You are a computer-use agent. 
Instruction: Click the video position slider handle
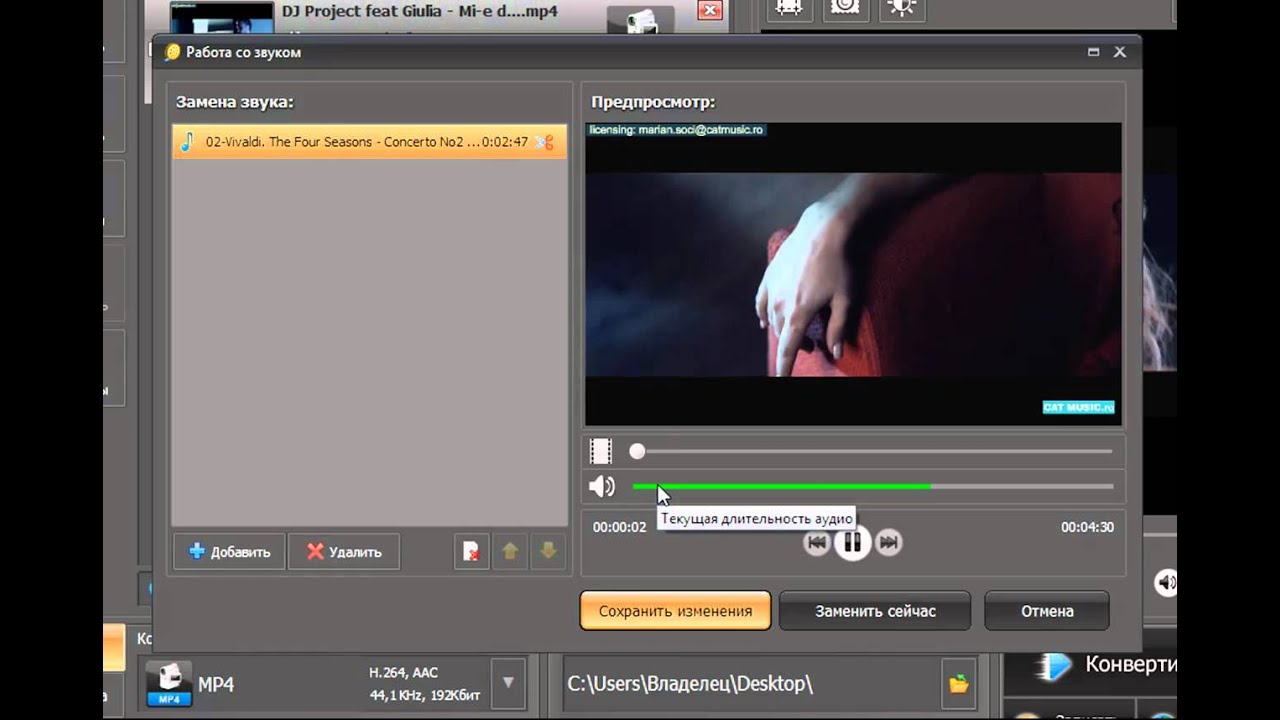click(x=637, y=452)
